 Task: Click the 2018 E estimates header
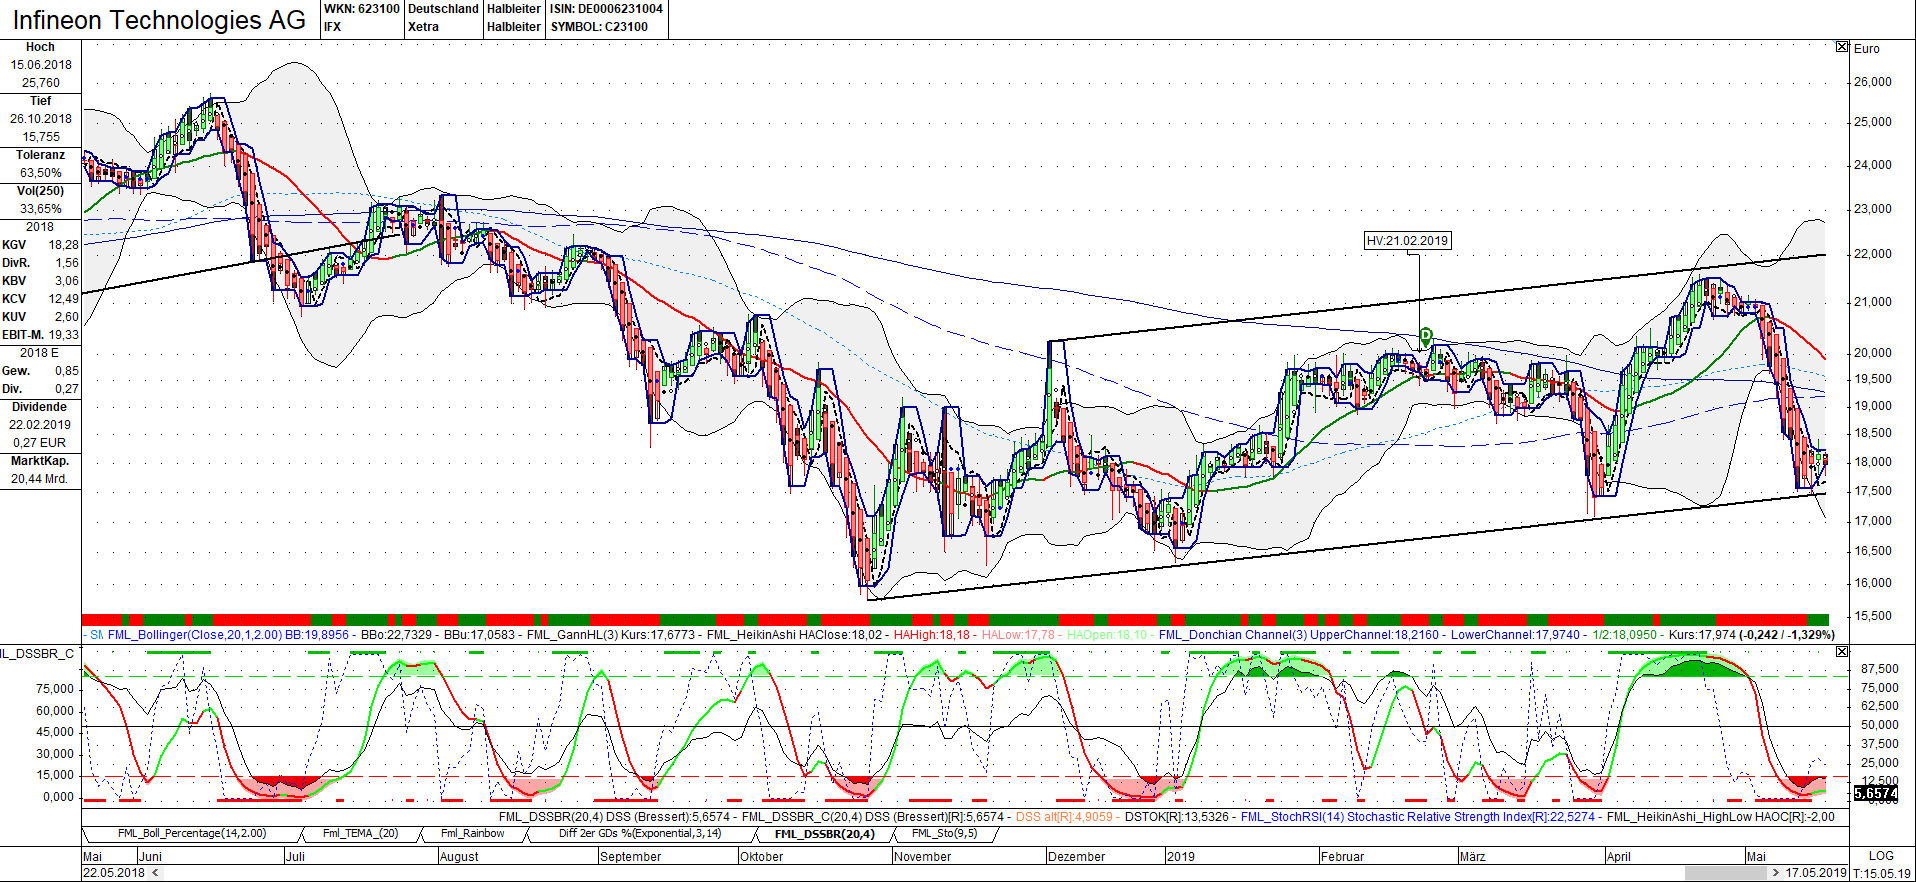[x=40, y=353]
